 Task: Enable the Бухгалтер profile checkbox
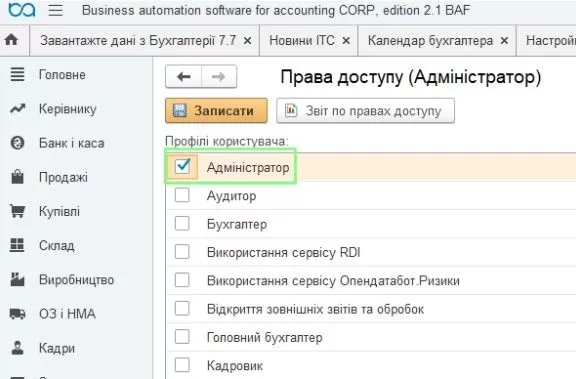click(x=182, y=223)
